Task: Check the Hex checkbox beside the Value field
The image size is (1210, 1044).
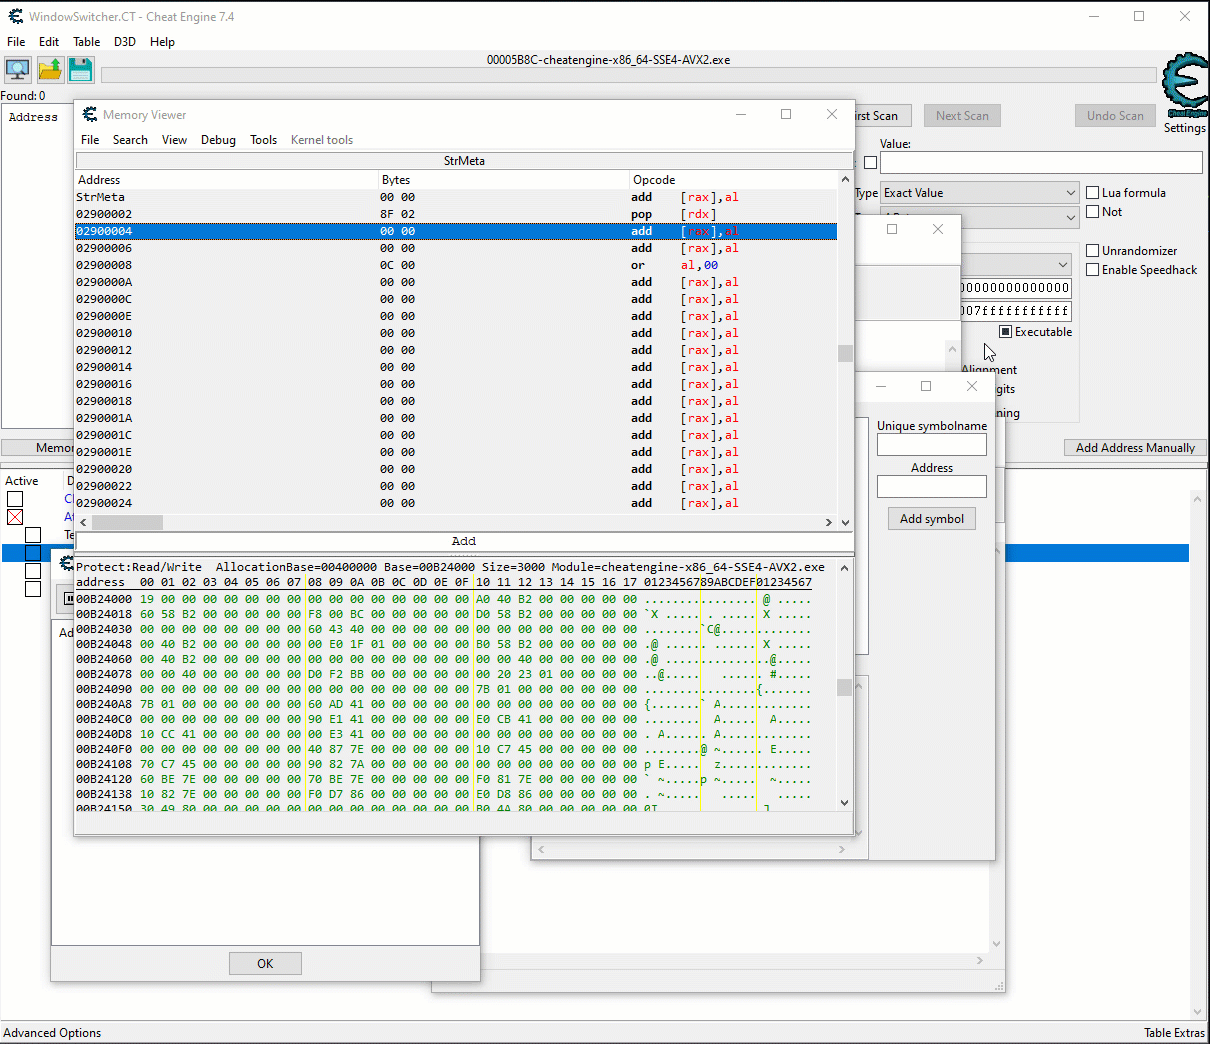Action: point(870,163)
